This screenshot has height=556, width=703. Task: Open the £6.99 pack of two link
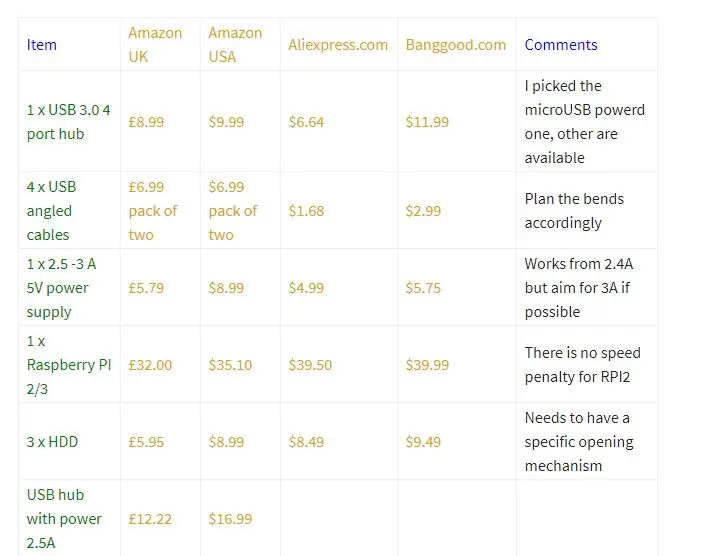coord(153,211)
